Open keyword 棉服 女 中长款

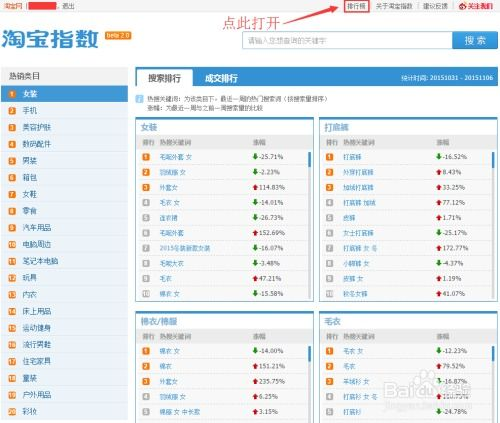180,412
